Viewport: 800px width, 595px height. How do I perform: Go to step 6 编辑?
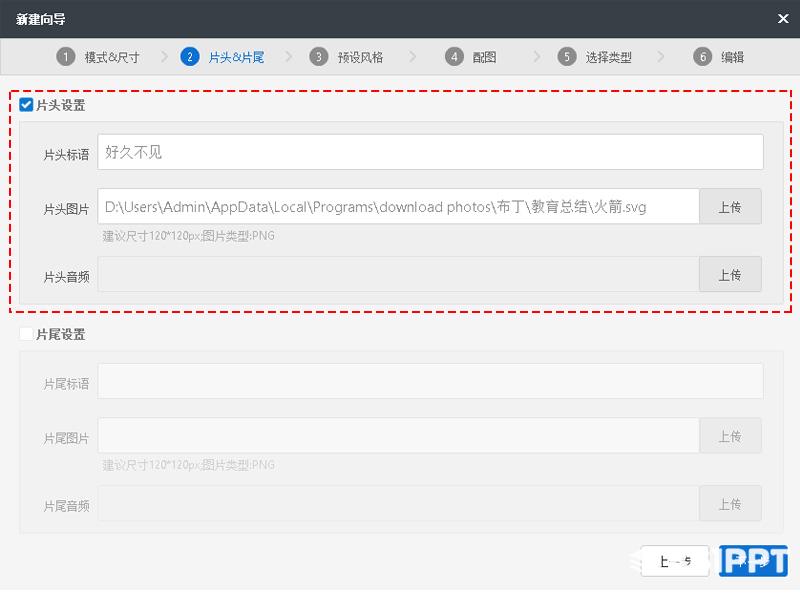coord(718,57)
